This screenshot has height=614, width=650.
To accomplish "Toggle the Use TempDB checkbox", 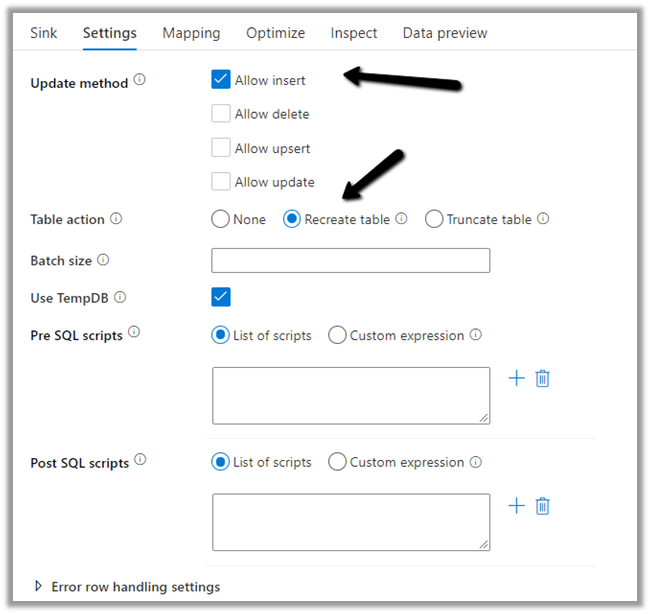I will 221,297.
